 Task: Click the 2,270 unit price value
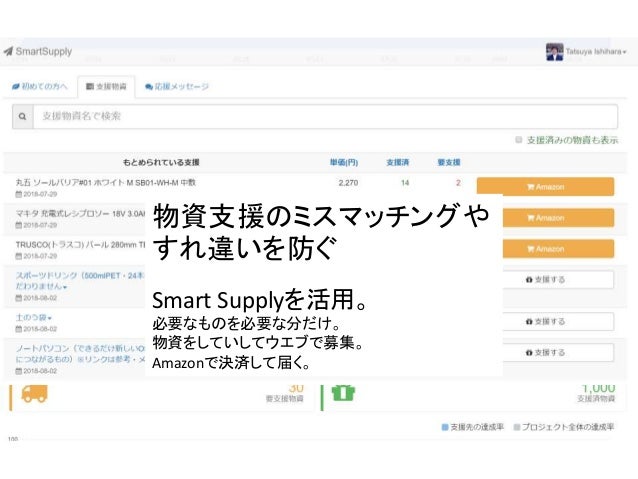(348, 183)
